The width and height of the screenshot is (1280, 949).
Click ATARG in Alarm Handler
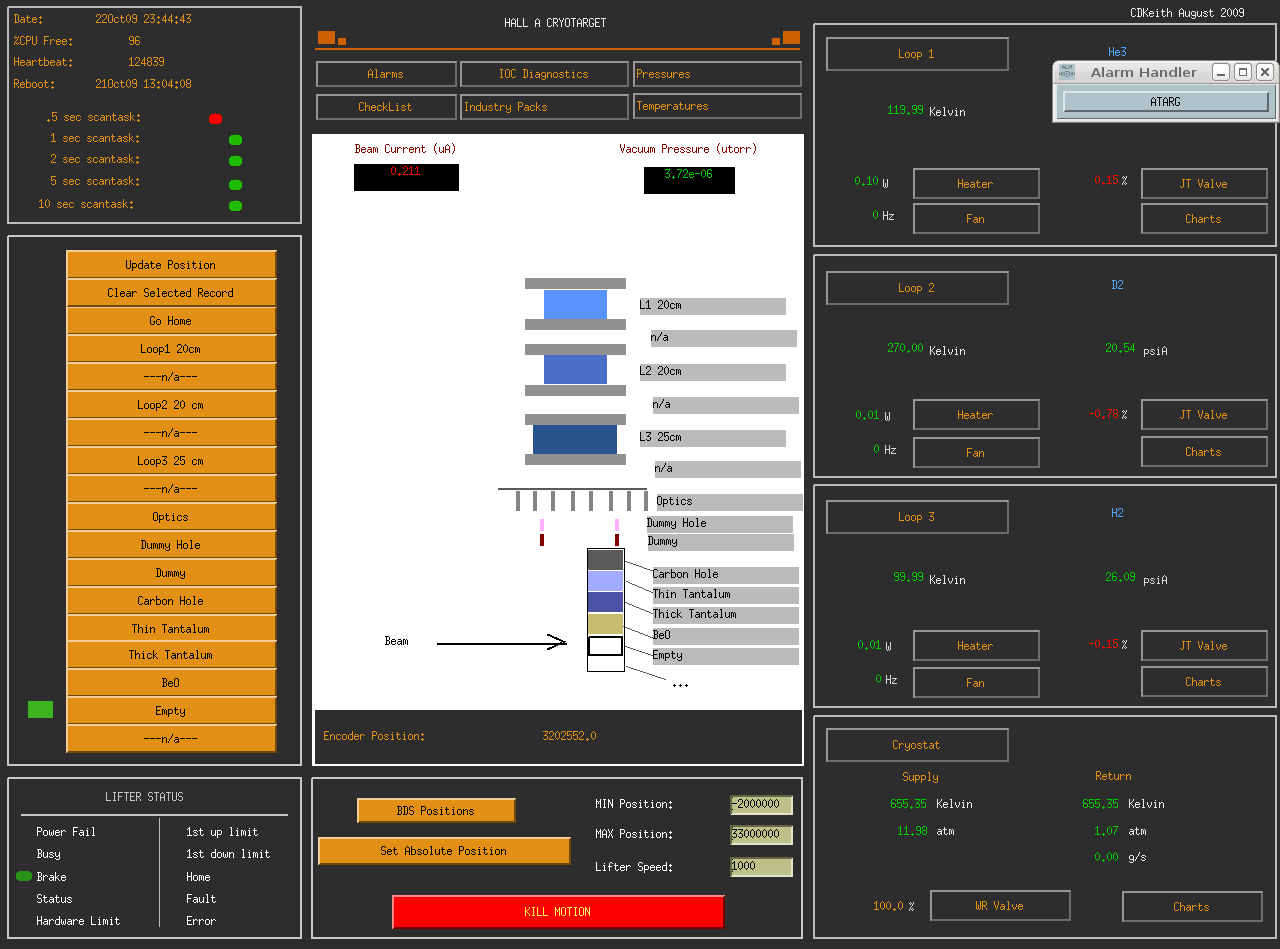coord(1166,102)
